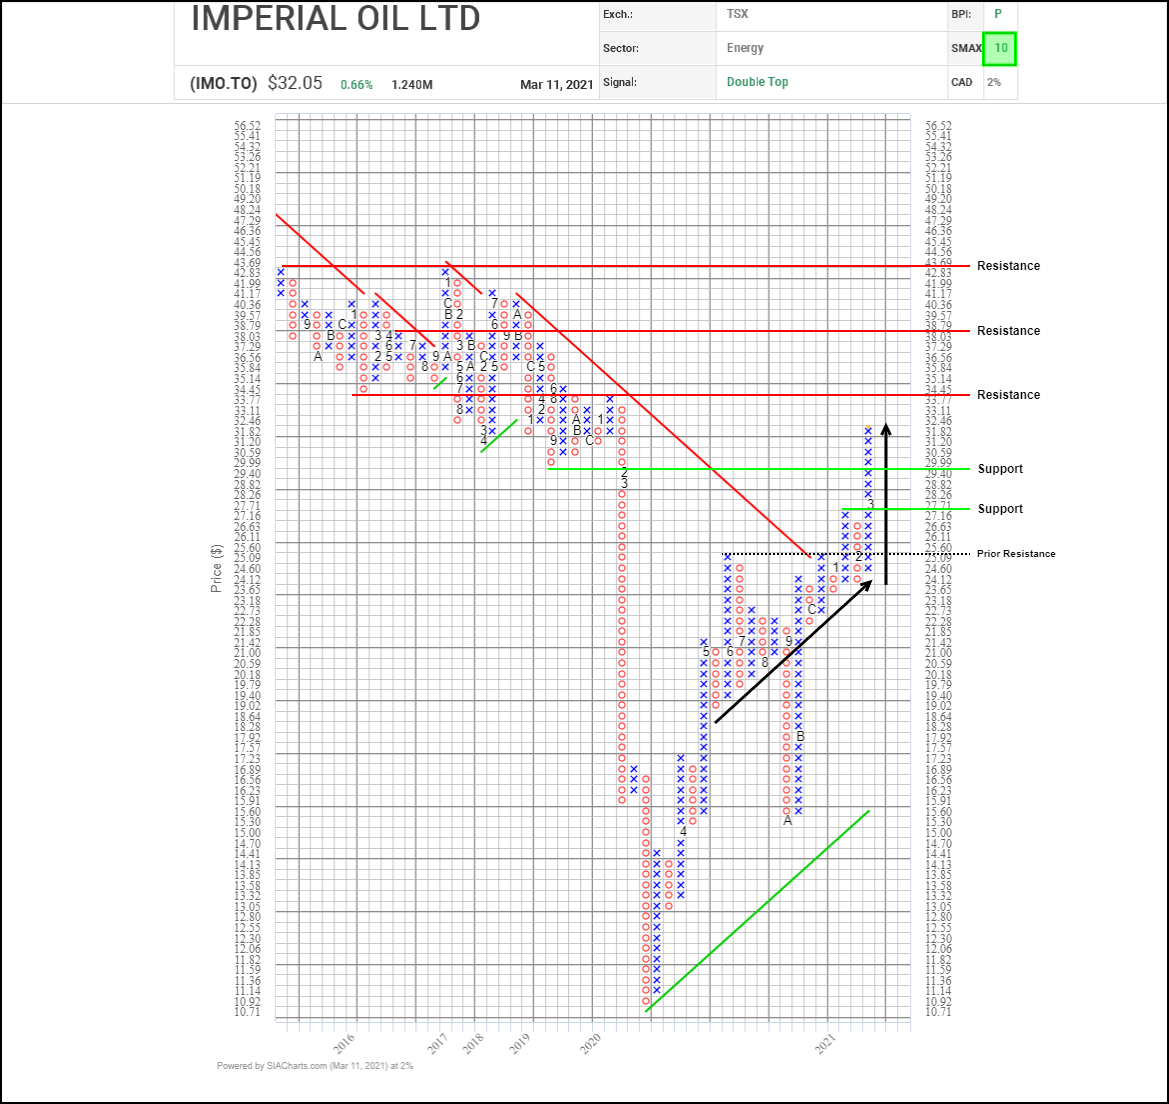Open the Powered by SIACharts.com footer link
Viewport: 1169px width, 1104px height.
click(x=314, y=1066)
